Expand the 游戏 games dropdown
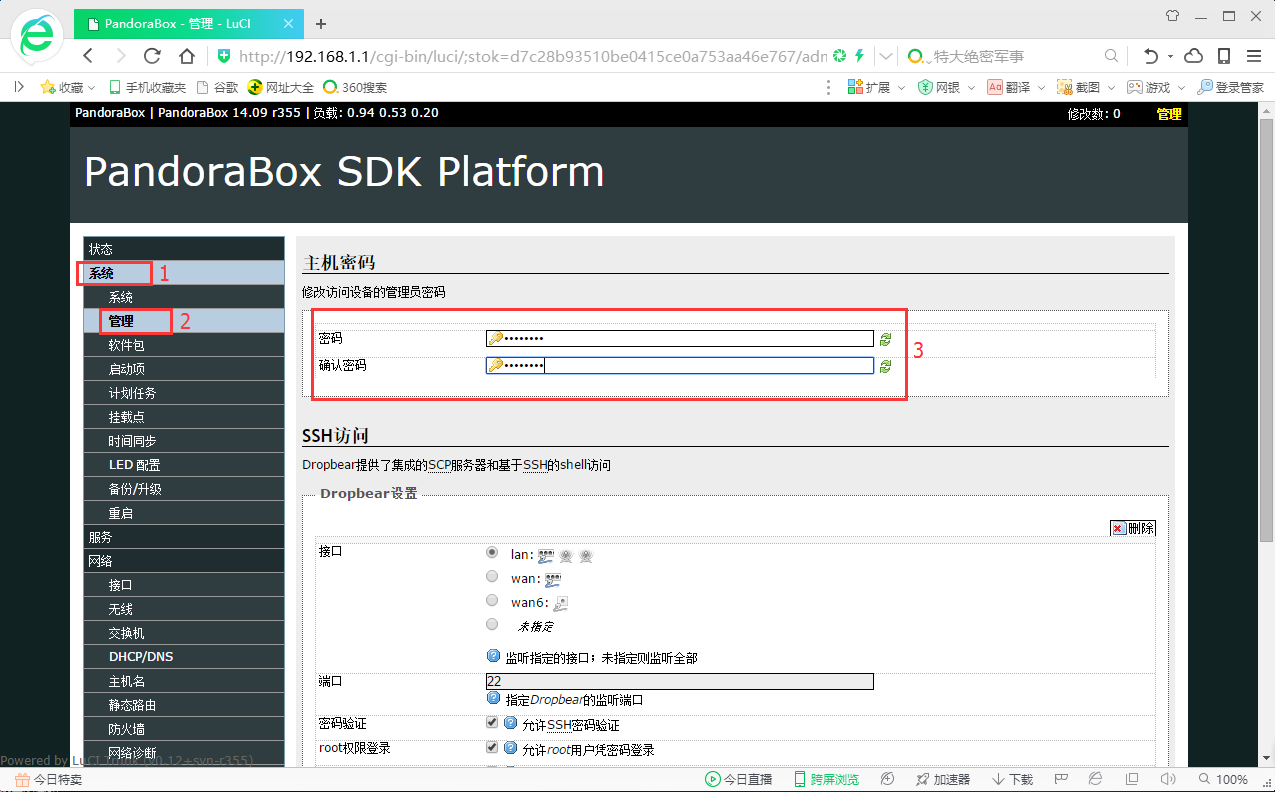Image resolution: width=1275 pixels, height=792 pixels. click(1181, 88)
